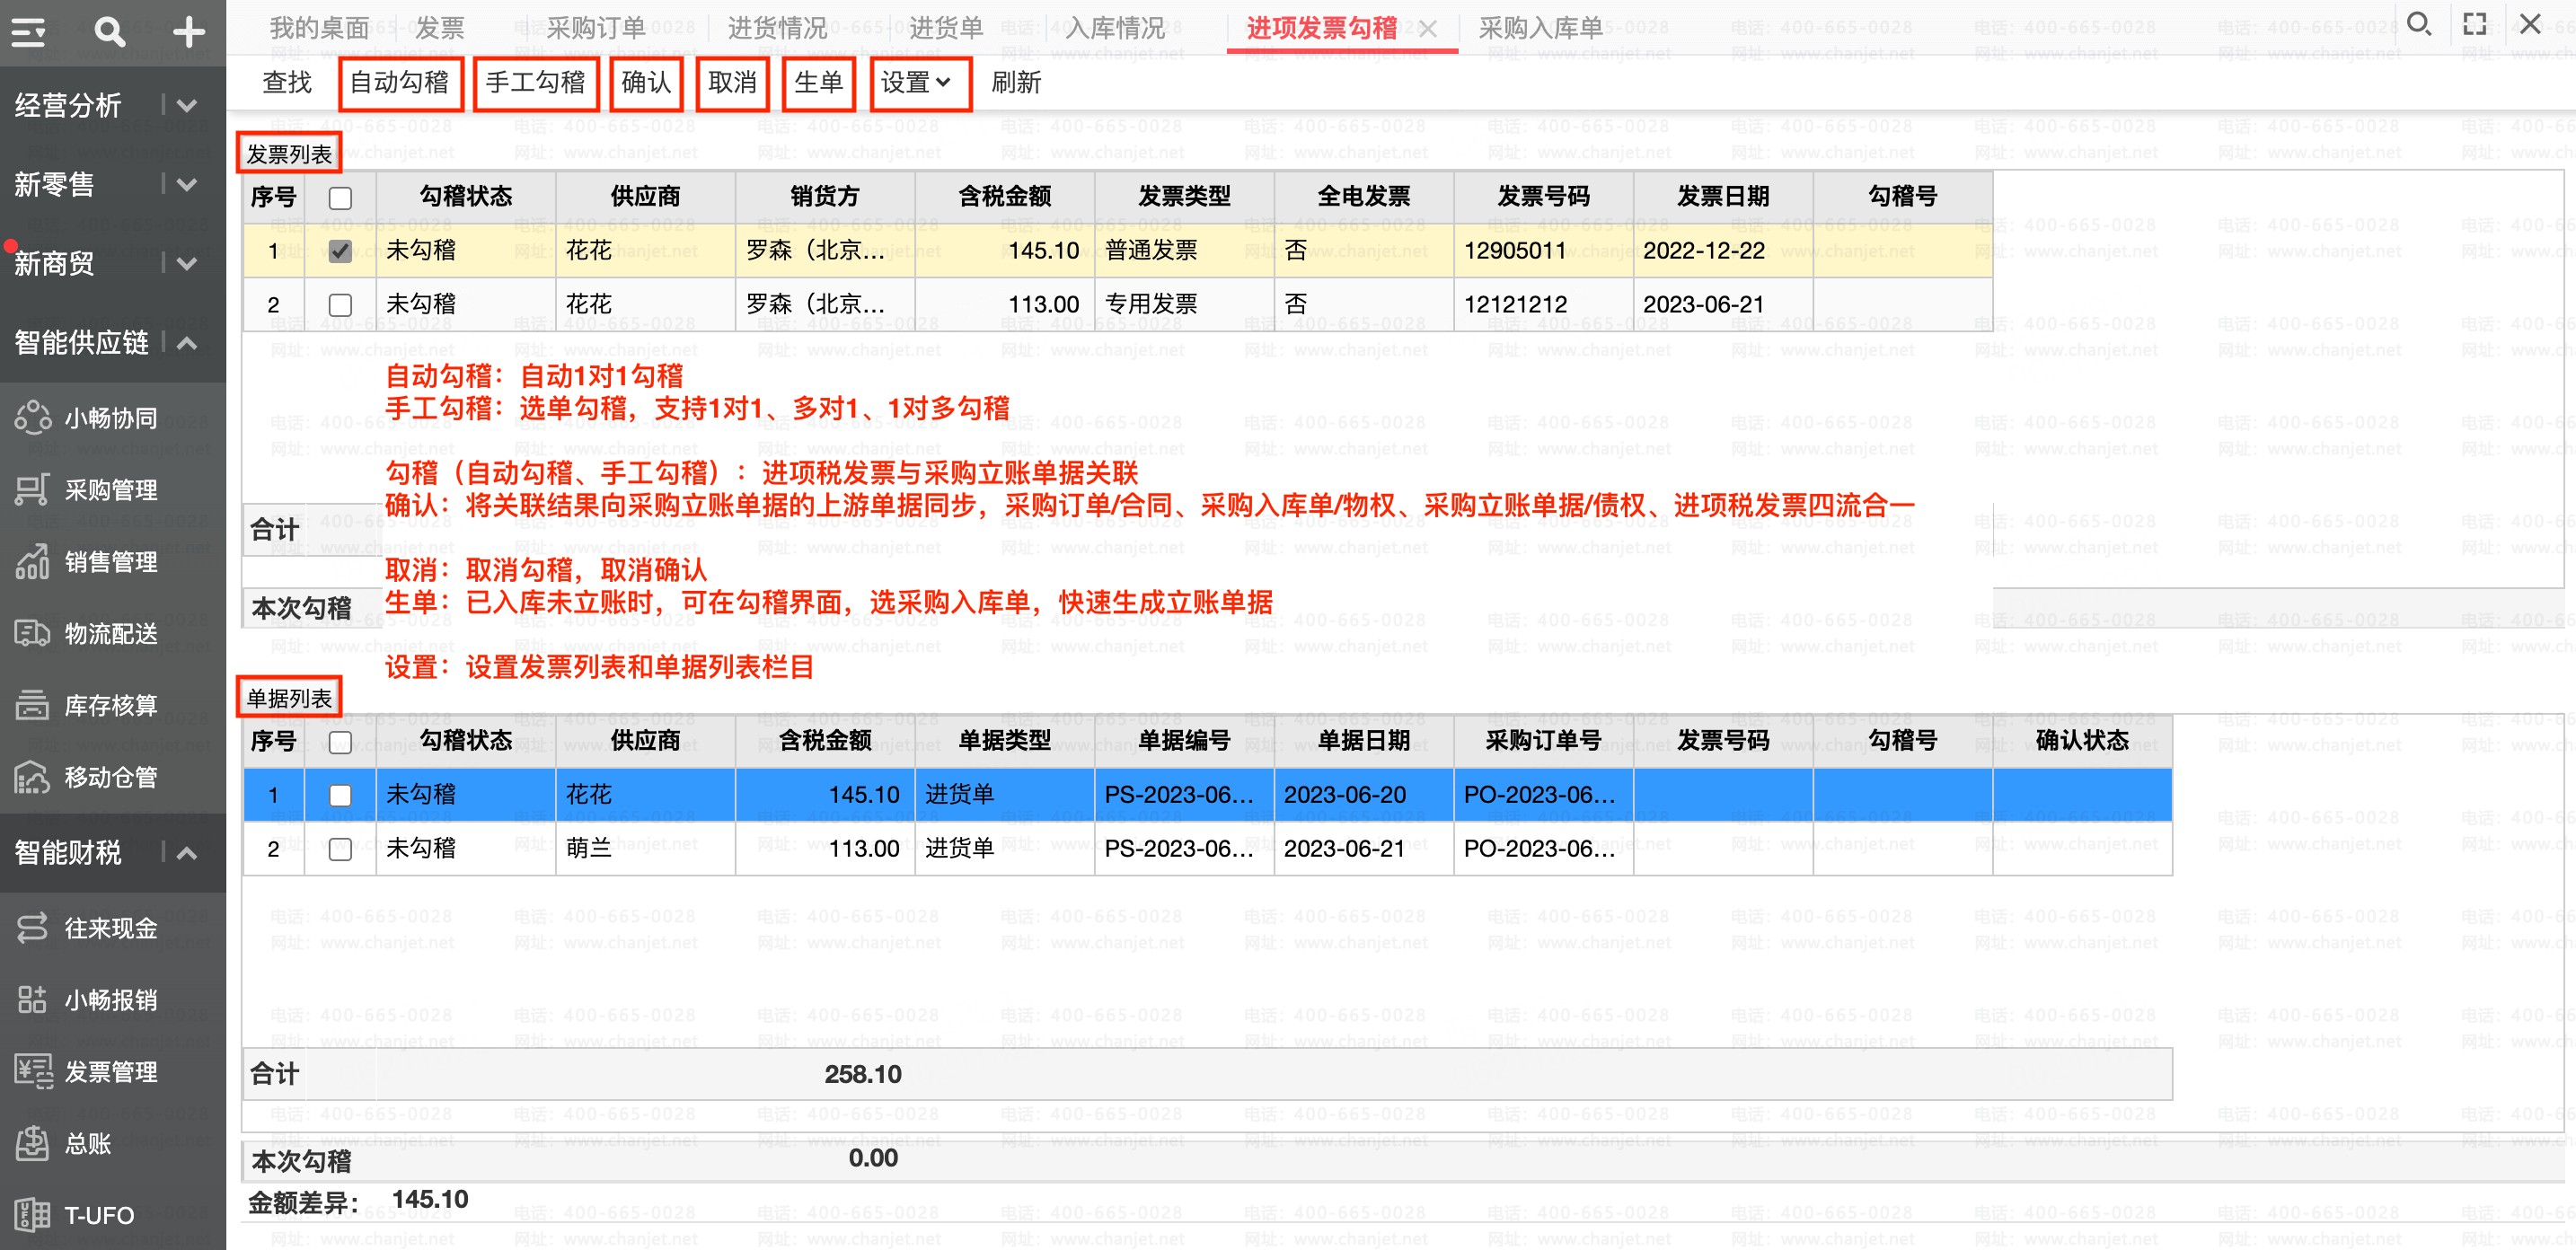The height and width of the screenshot is (1250, 2576).
Task: Click the fullscreen icon at top right
Action: pyautogui.click(x=2474, y=24)
